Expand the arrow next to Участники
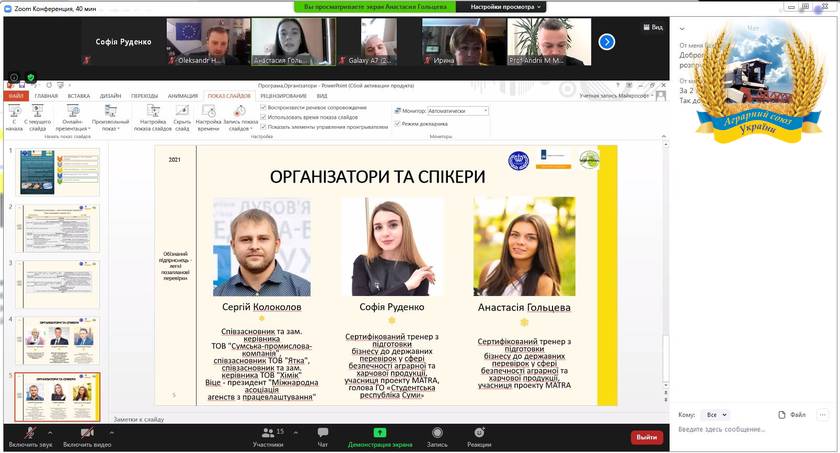840x453 pixels. (x=296, y=432)
